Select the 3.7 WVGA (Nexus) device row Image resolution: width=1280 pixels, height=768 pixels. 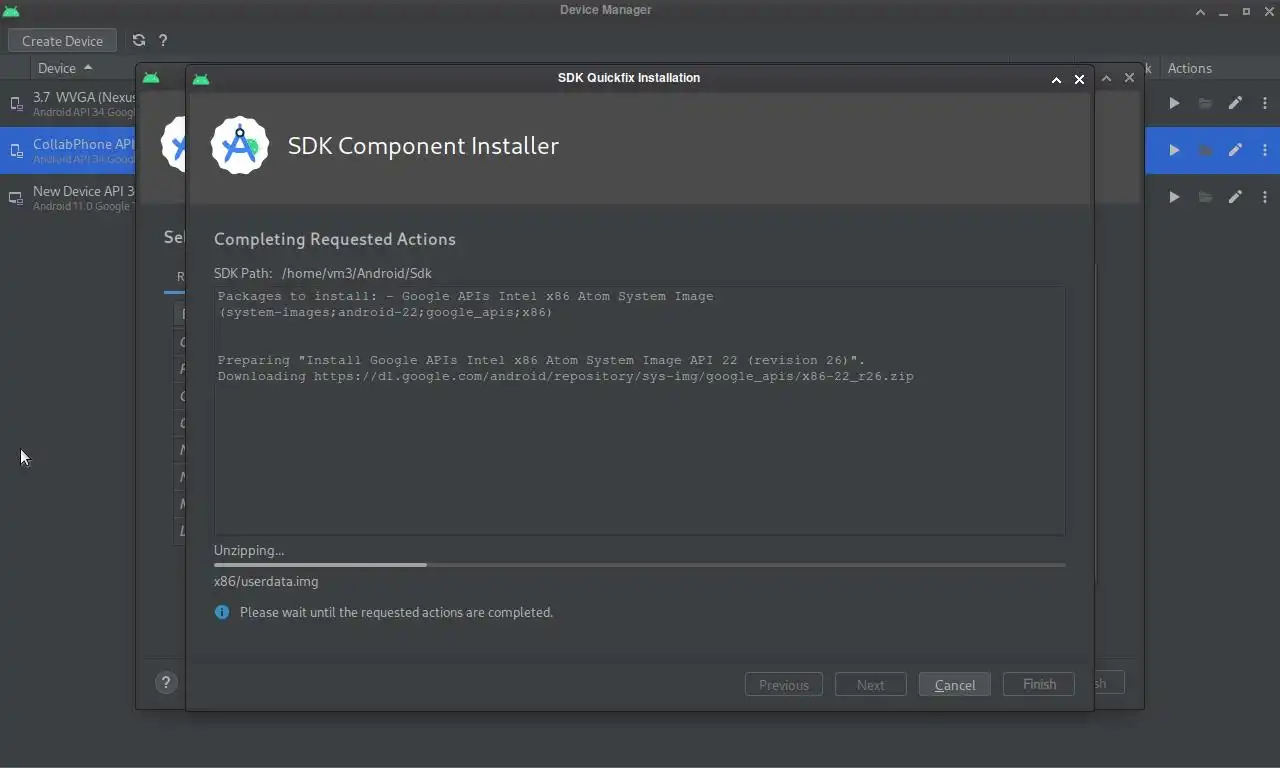pos(68,103)
